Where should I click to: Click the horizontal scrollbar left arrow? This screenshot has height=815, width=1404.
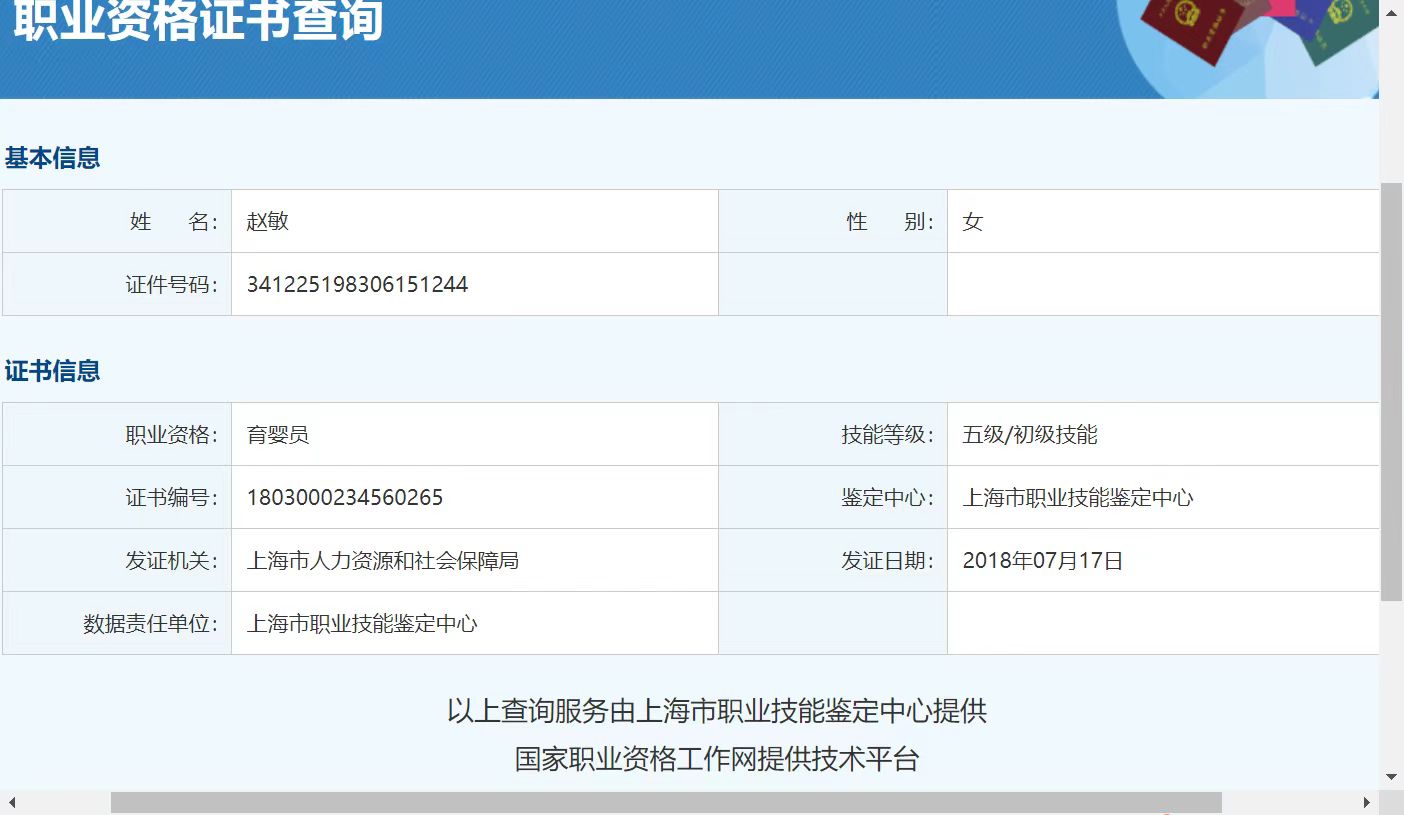pos(11,802)
